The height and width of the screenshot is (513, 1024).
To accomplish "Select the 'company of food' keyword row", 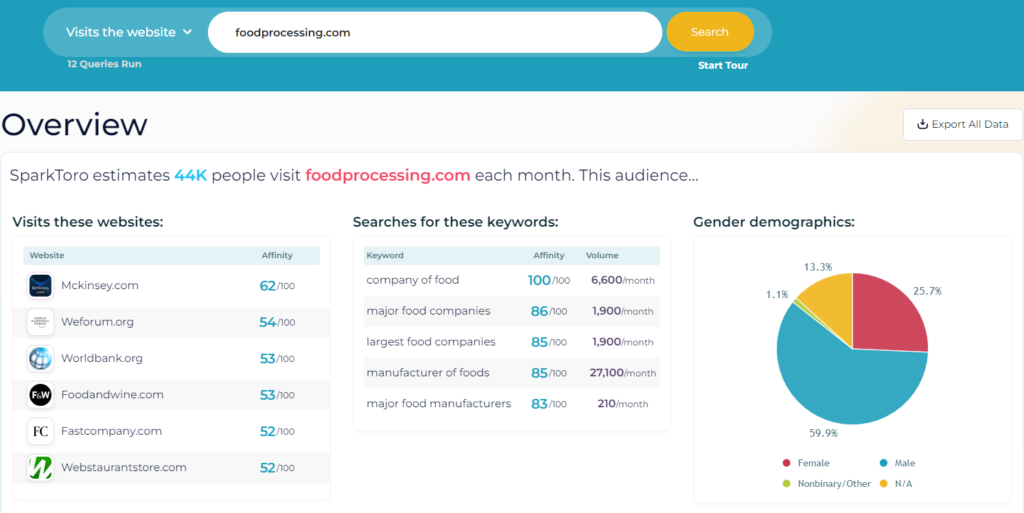I will click(511, 280).
